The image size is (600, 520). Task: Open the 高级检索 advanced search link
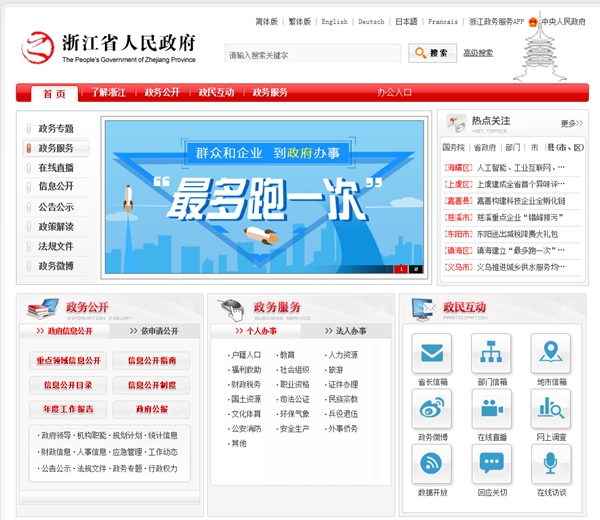click(478, 53)
